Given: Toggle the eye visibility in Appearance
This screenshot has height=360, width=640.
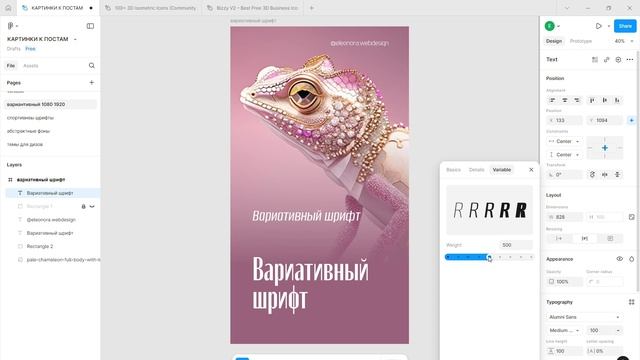Looking at the screenshot, I should [x=620, y=259].
